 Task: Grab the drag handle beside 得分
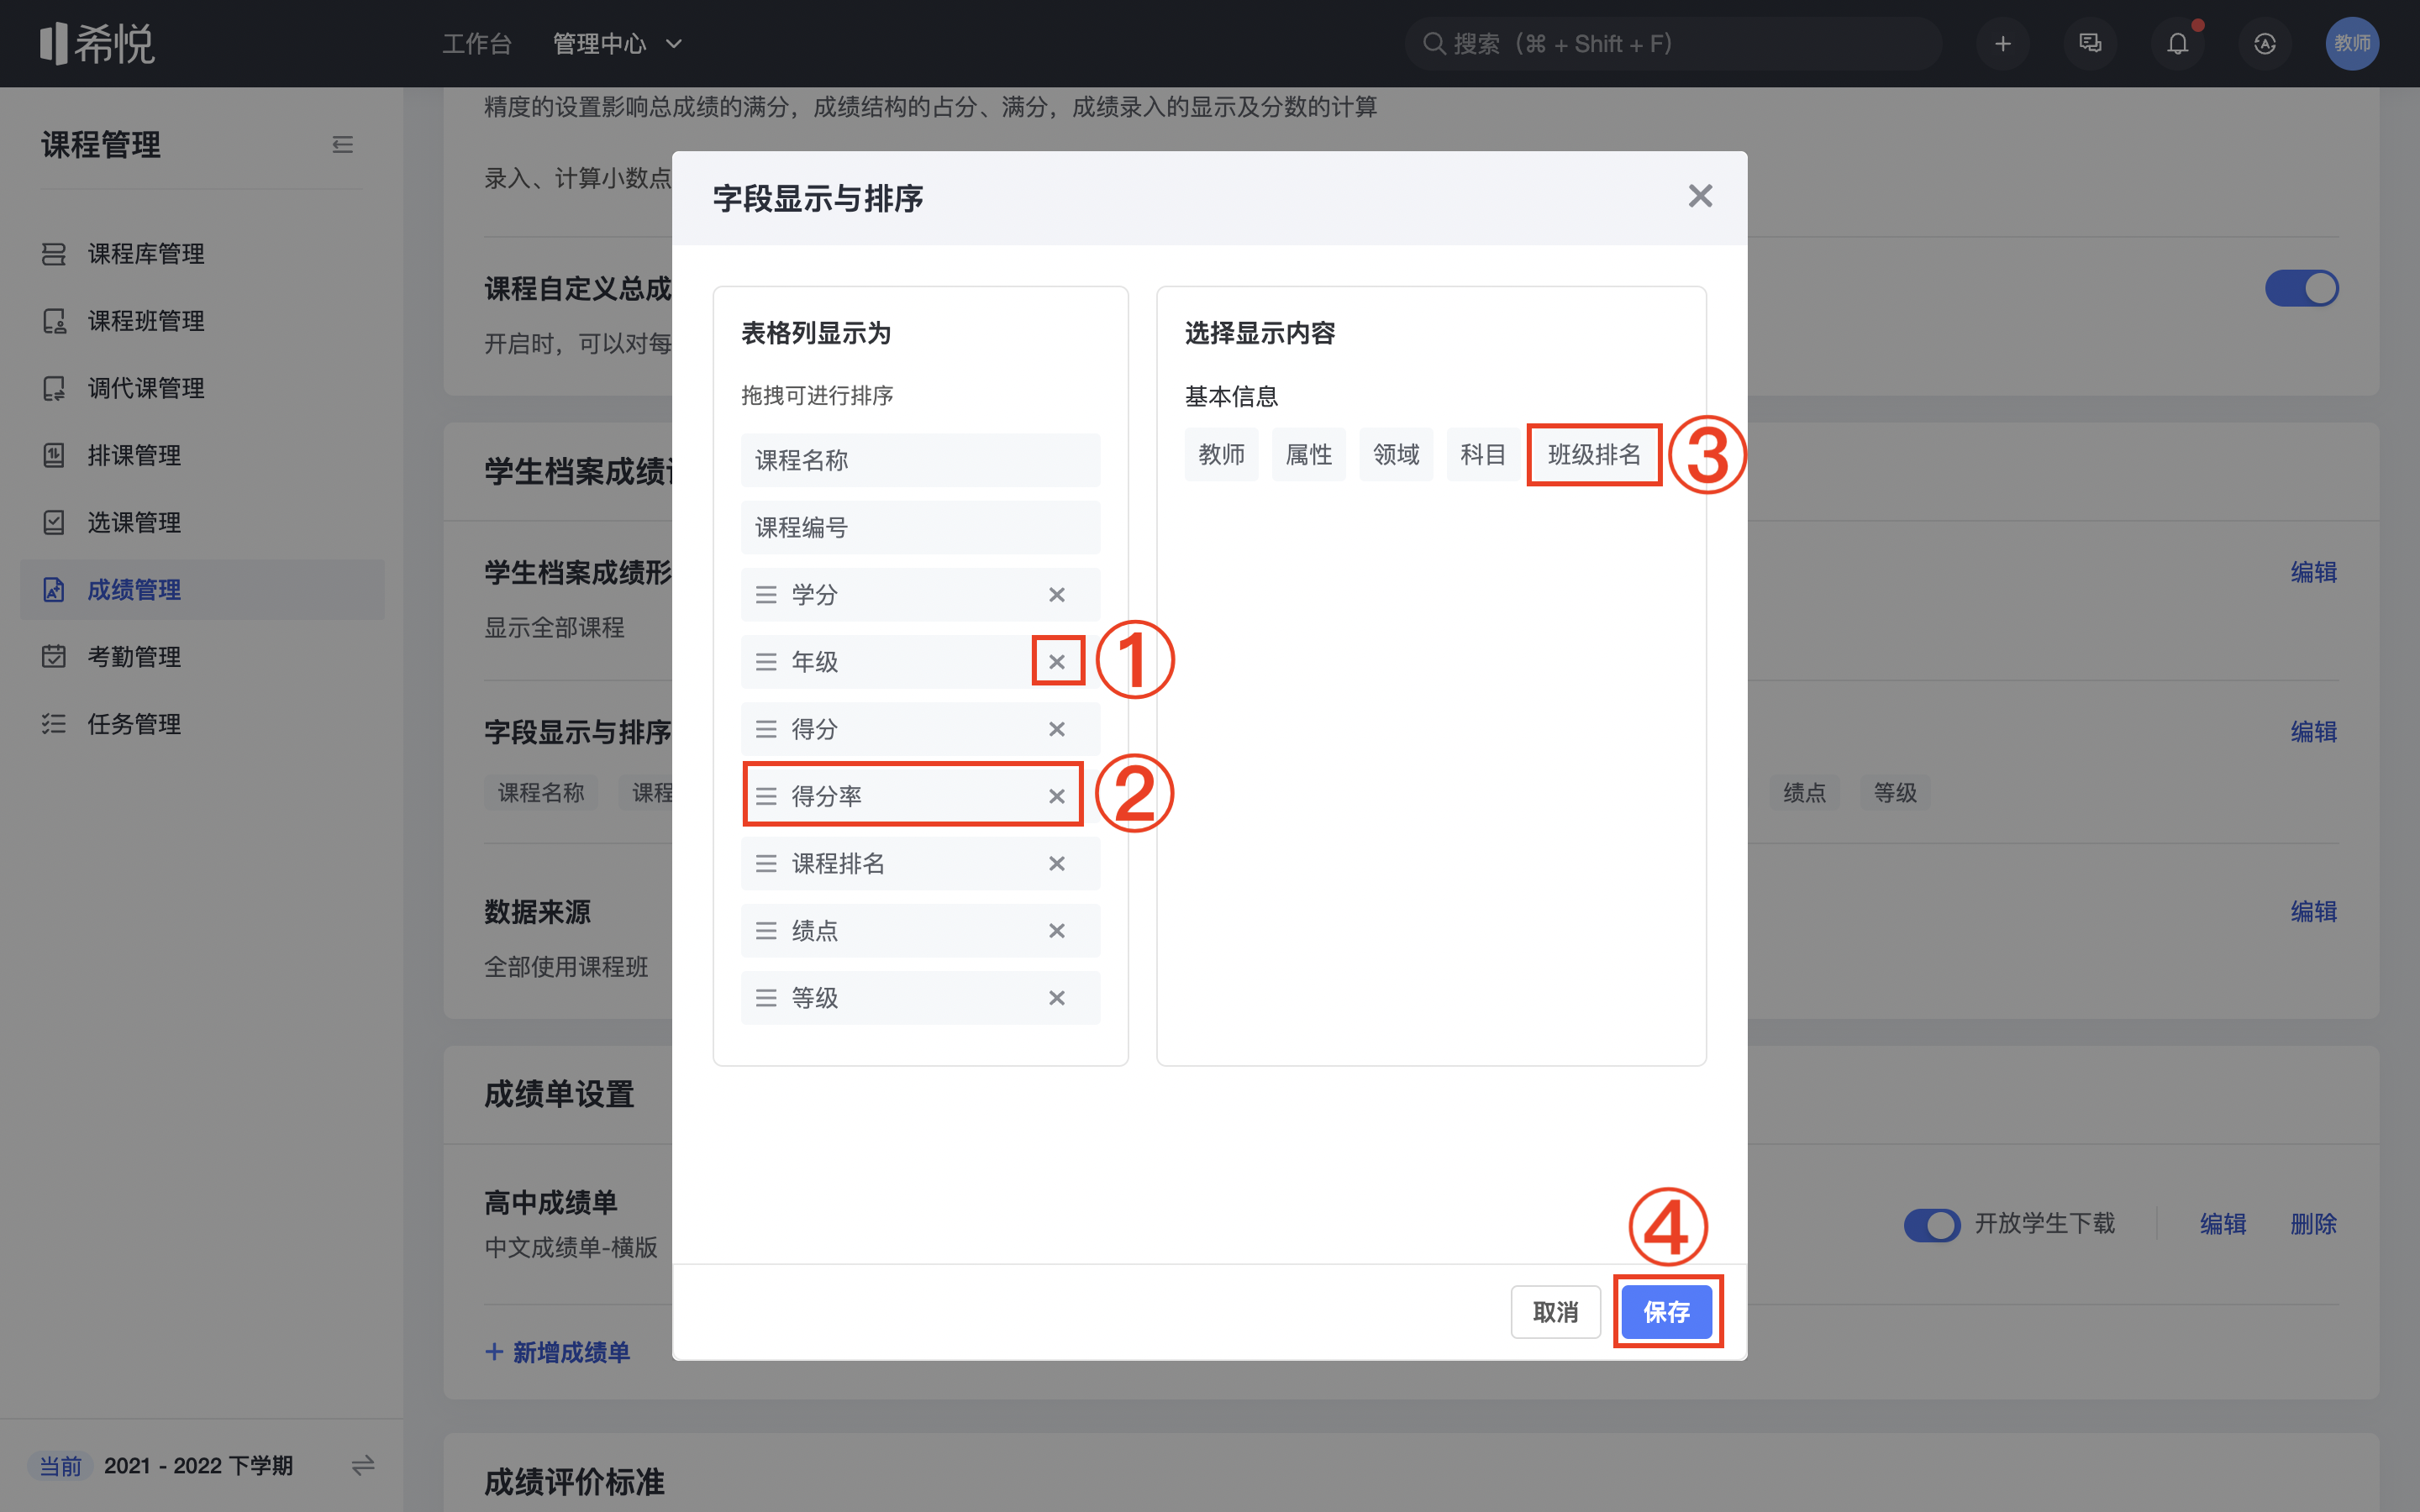pos(766,729)
